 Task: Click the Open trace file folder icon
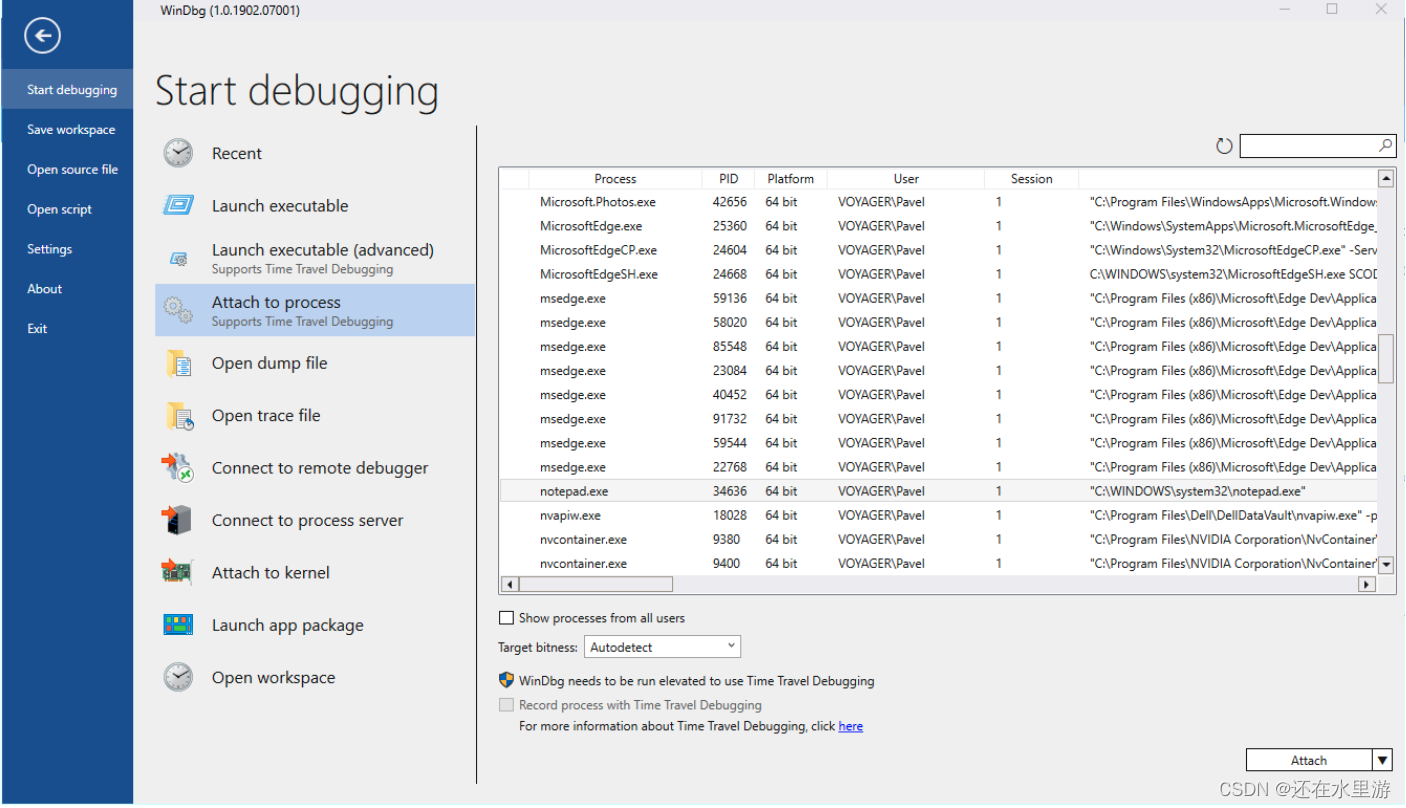(x=179, y=416)
